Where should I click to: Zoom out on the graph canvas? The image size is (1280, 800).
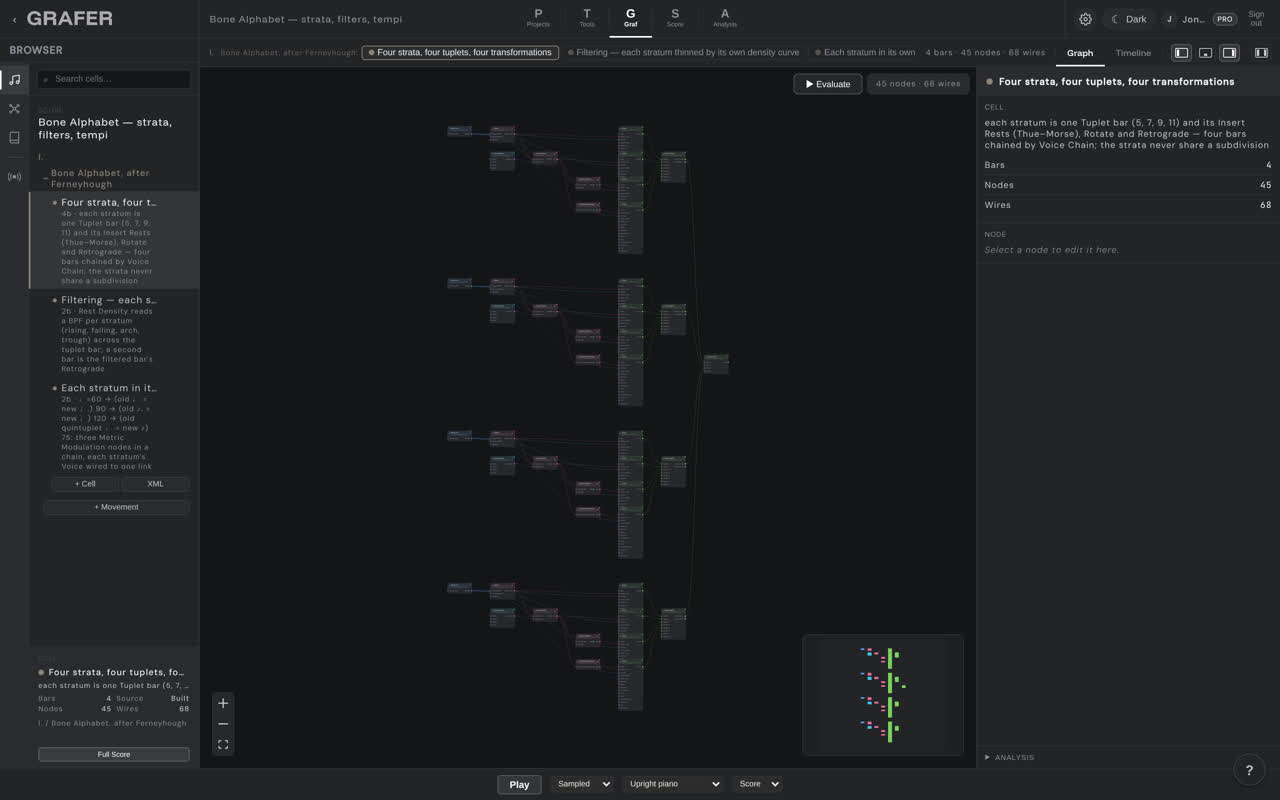(223, 724)
